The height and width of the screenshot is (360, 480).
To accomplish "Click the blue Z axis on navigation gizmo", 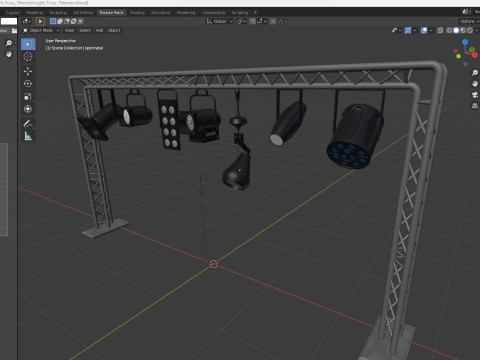I will pyautogui.click(x=465, y=42).
